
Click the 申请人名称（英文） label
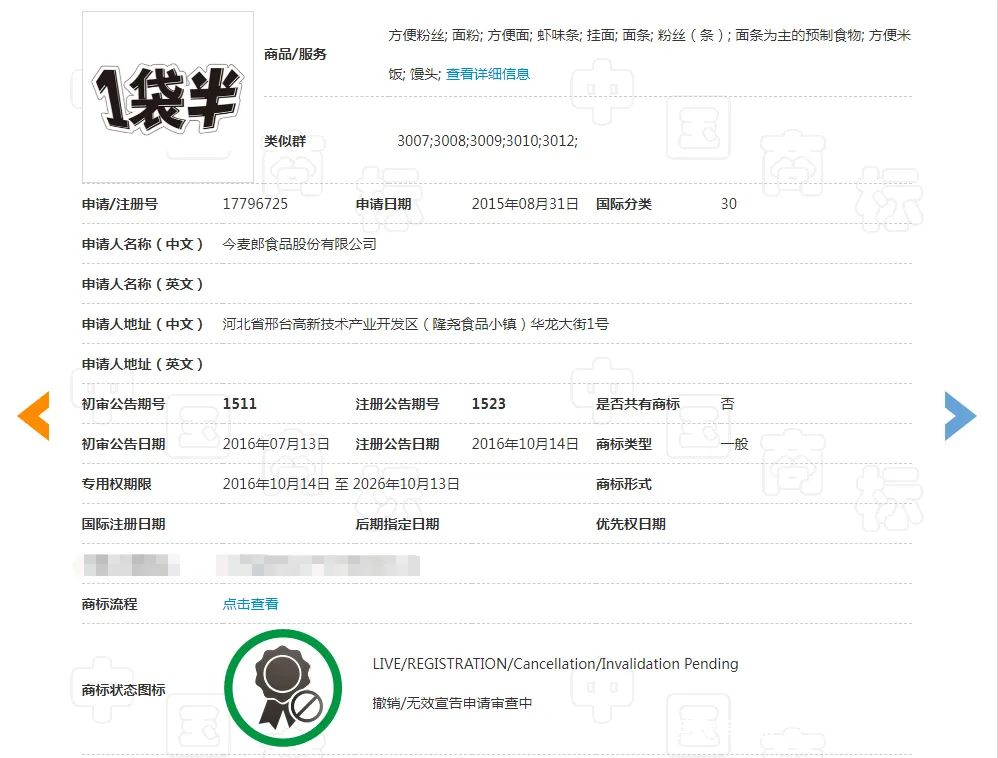143,284
